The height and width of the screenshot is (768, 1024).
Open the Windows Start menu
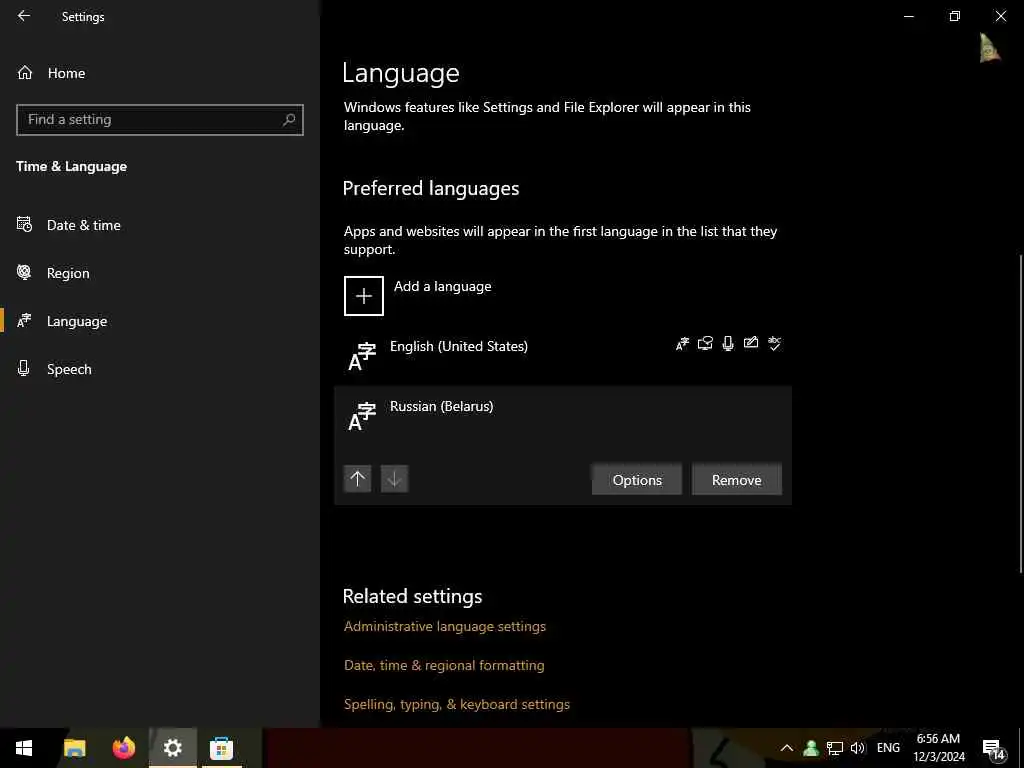click(24, 748)
